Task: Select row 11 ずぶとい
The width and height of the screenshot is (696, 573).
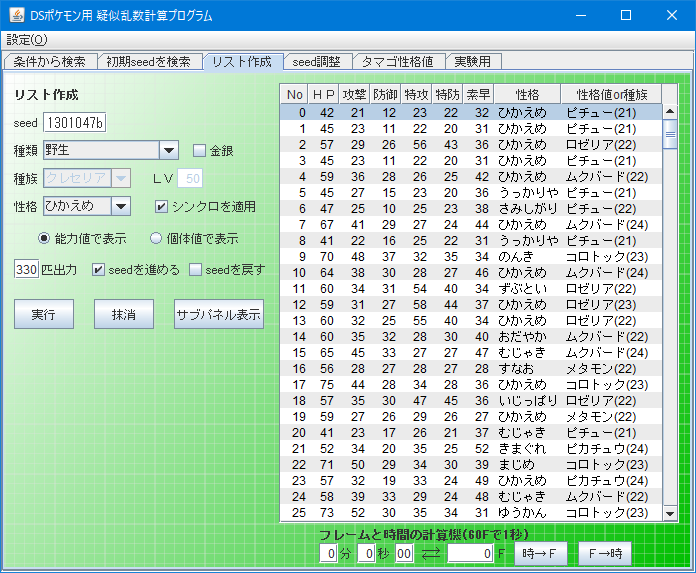Action: point(471,288)
